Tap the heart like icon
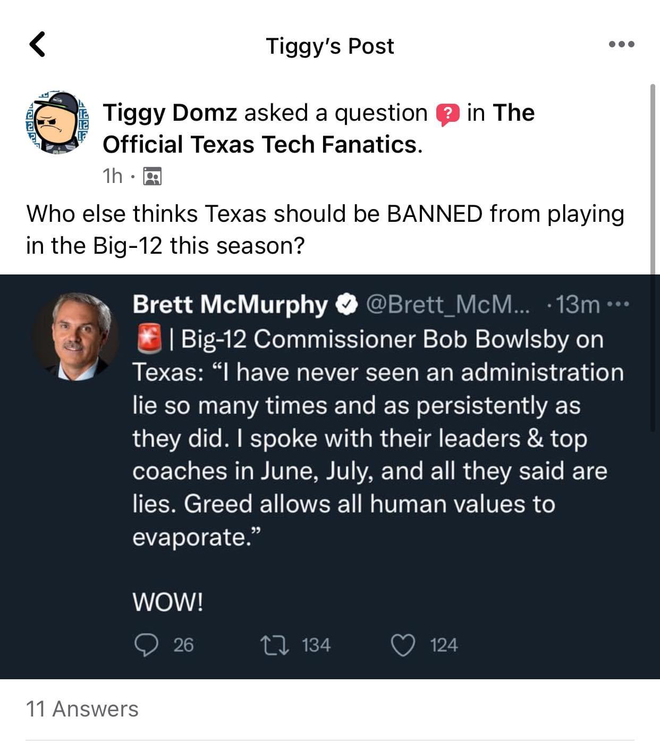 [403, 645]
